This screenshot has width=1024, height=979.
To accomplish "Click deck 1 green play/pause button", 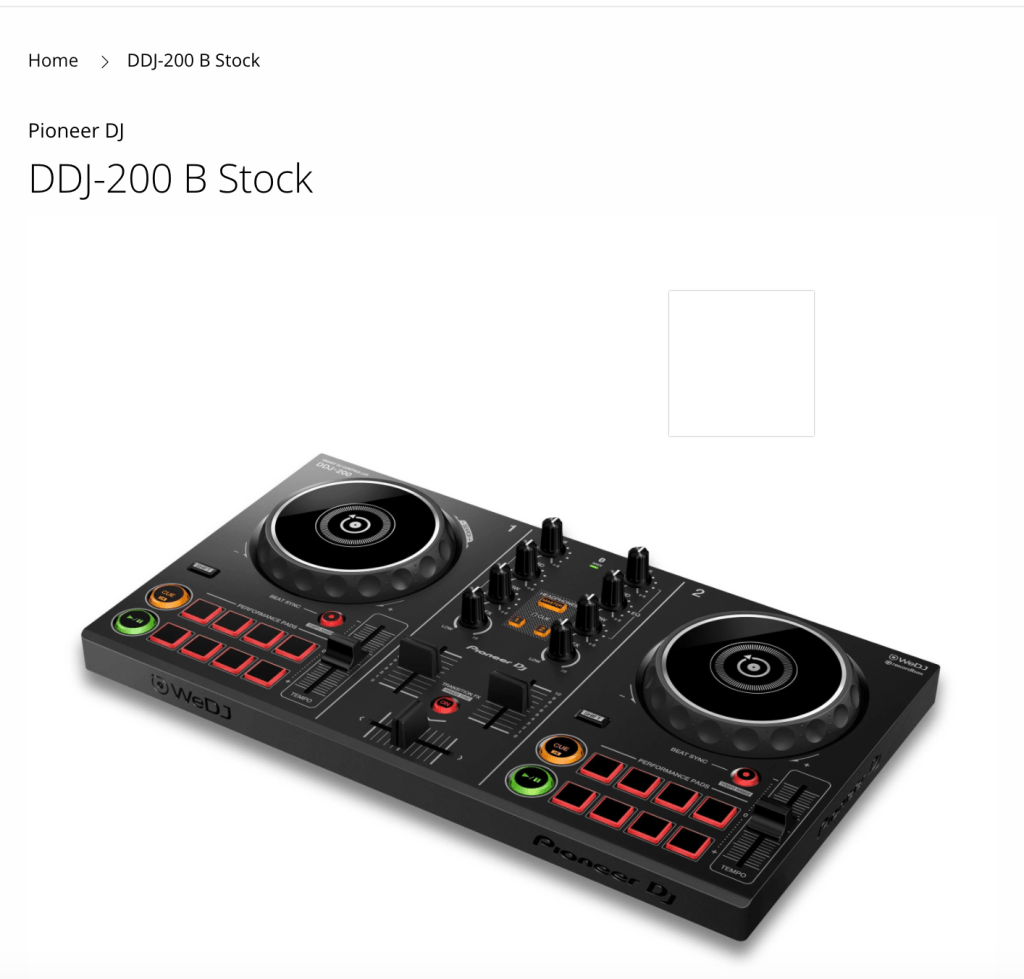I will pos(135,621).
